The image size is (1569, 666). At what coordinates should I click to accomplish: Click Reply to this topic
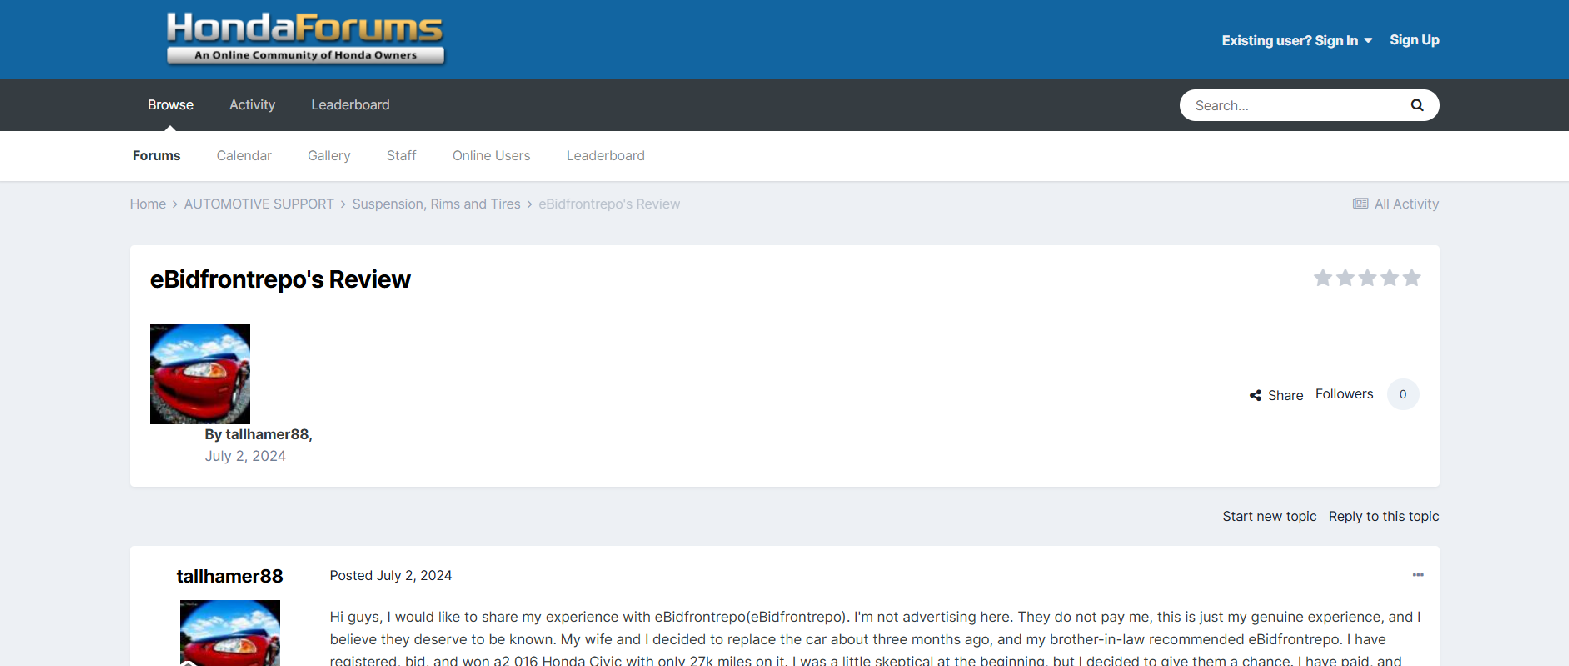[1384, 516]
